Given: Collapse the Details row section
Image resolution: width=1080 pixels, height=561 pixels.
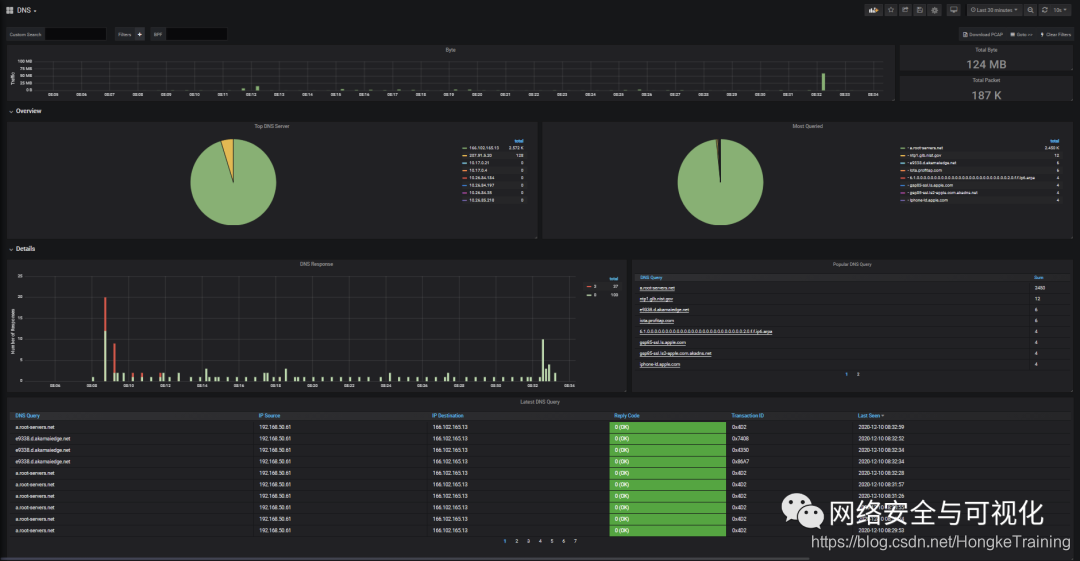Looking at the screenshot, I should [x=22, y=249].
